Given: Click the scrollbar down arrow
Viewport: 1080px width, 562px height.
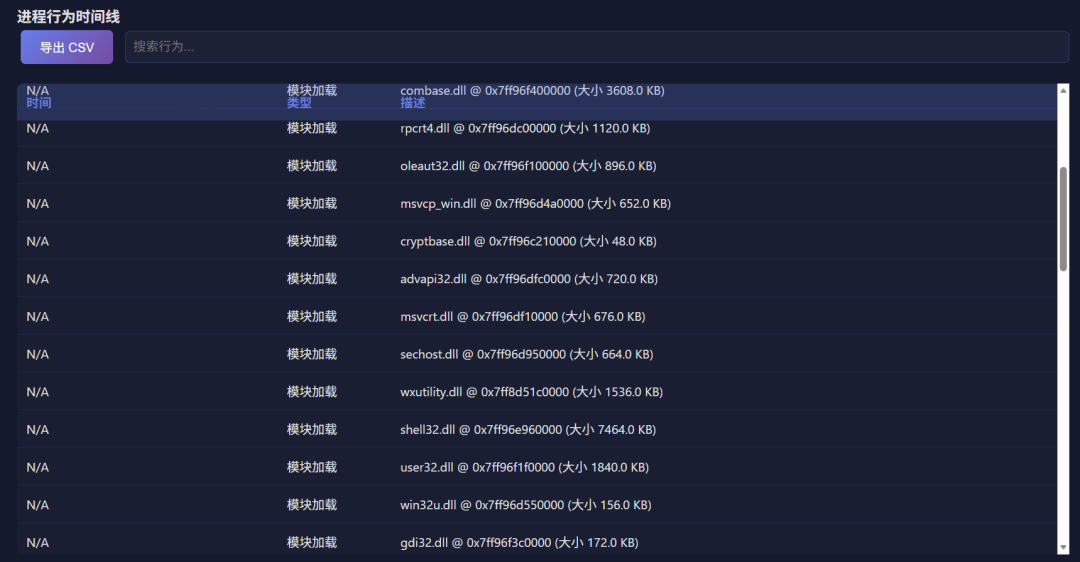Looking at the screenshot, I should pyautogui.click(x=1063, y=548).
